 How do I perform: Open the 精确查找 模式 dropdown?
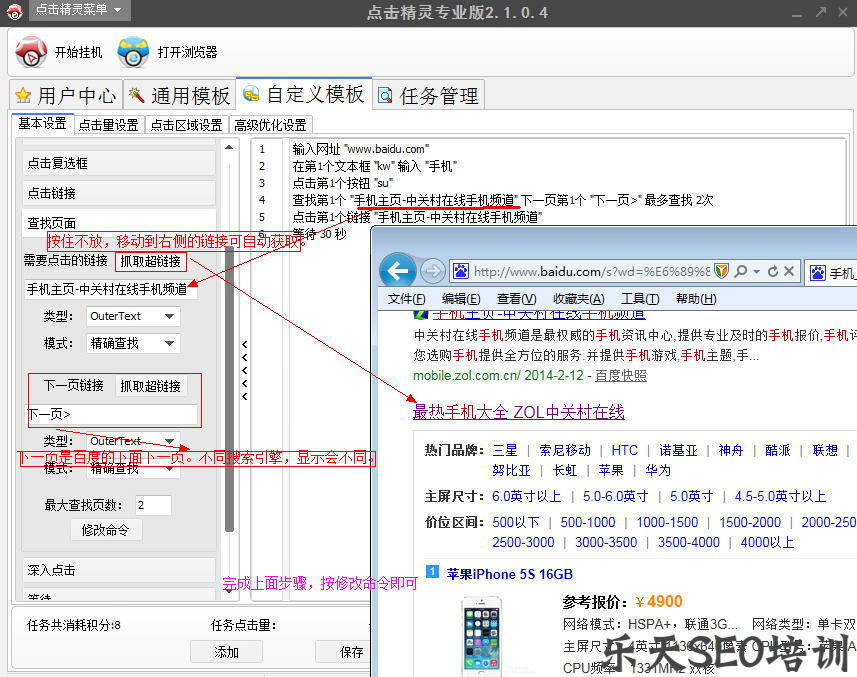point(133,343)
